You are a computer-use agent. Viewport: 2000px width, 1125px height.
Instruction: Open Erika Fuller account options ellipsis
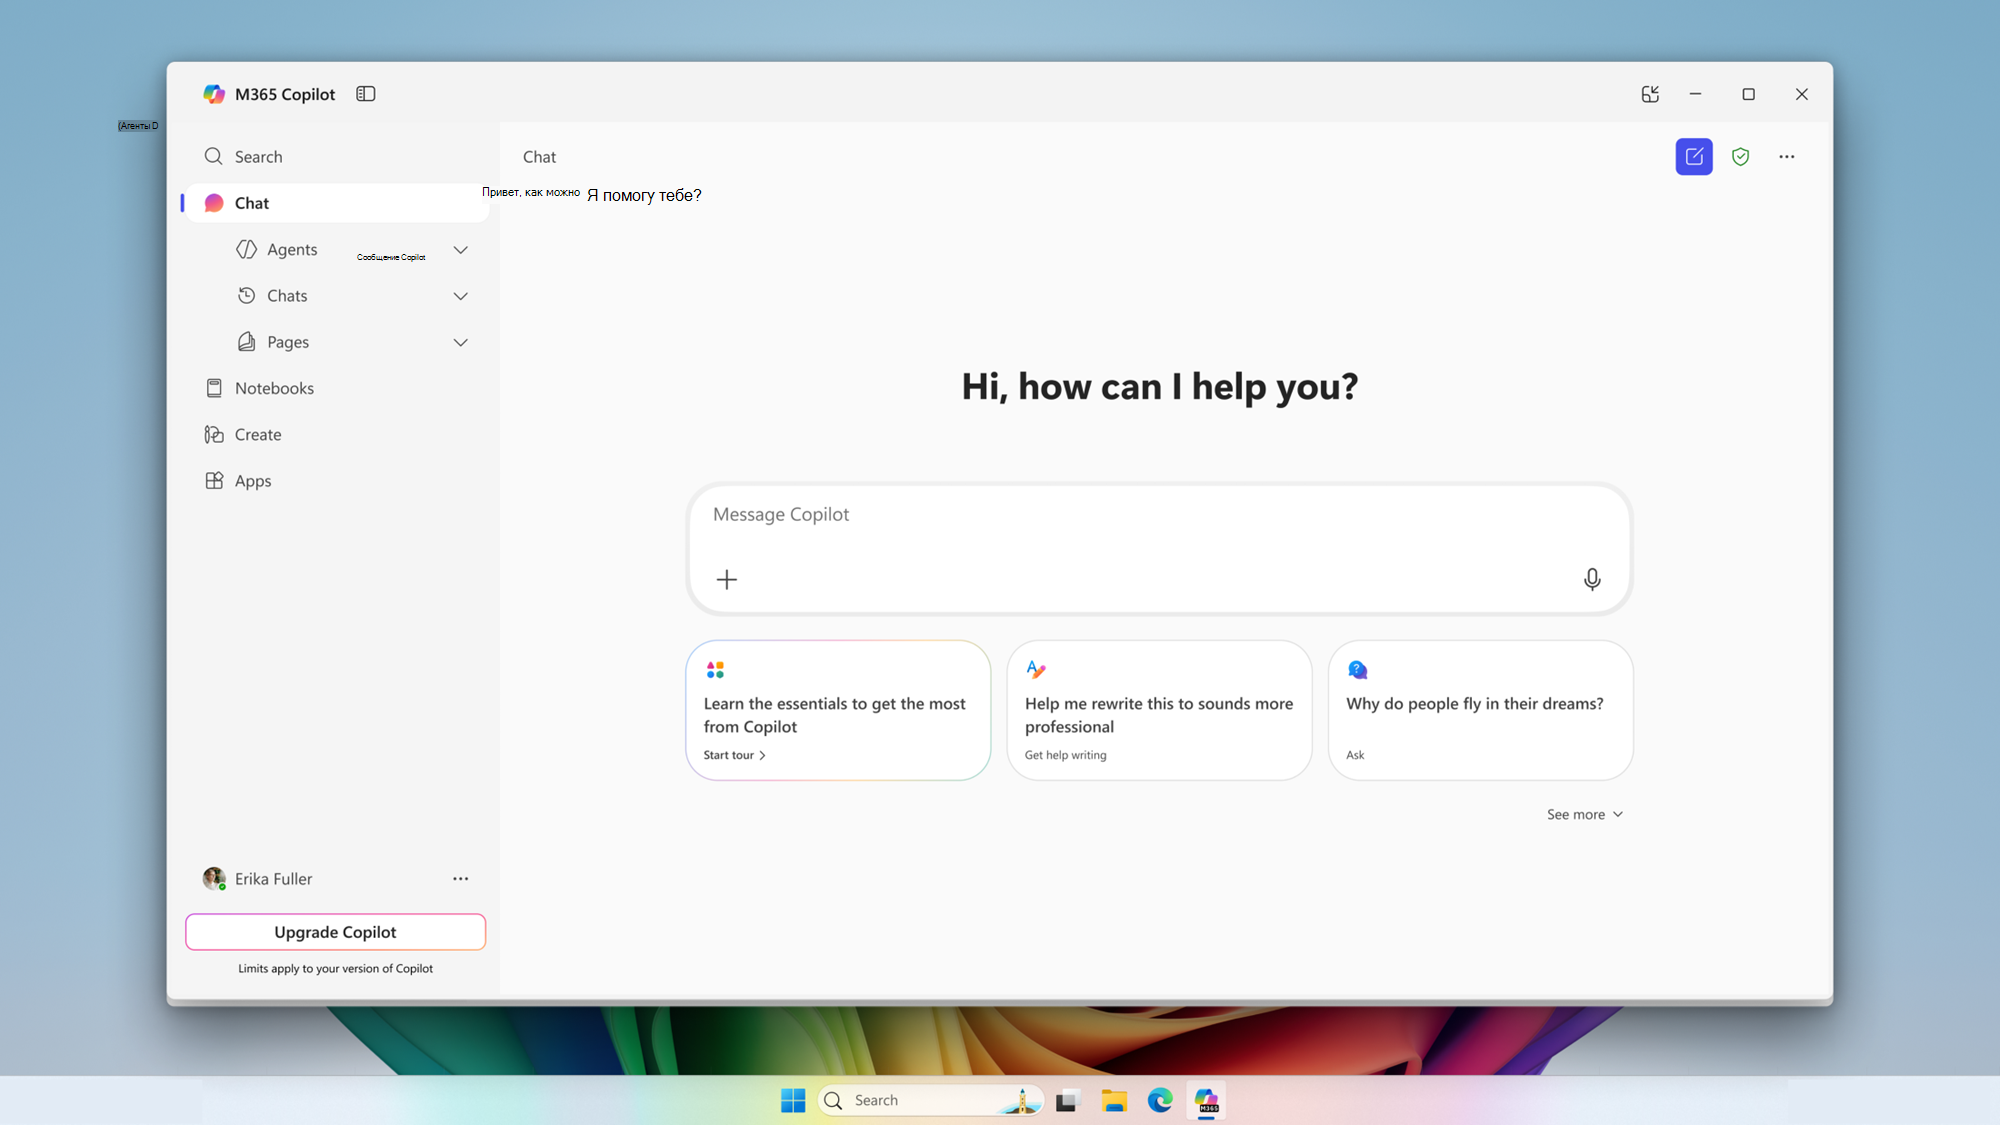[460, 879]
